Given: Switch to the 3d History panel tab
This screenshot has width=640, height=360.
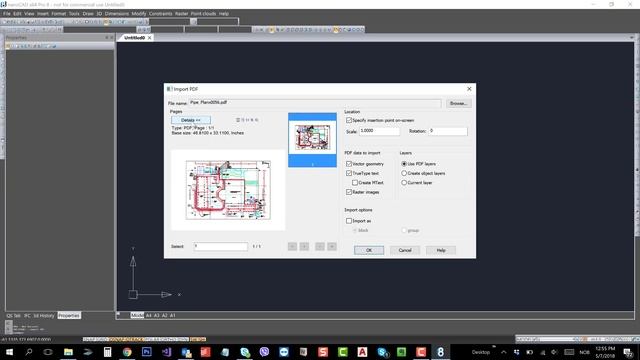Looking at the screenshot, I should pyautogui.click(x=44, y=316).
